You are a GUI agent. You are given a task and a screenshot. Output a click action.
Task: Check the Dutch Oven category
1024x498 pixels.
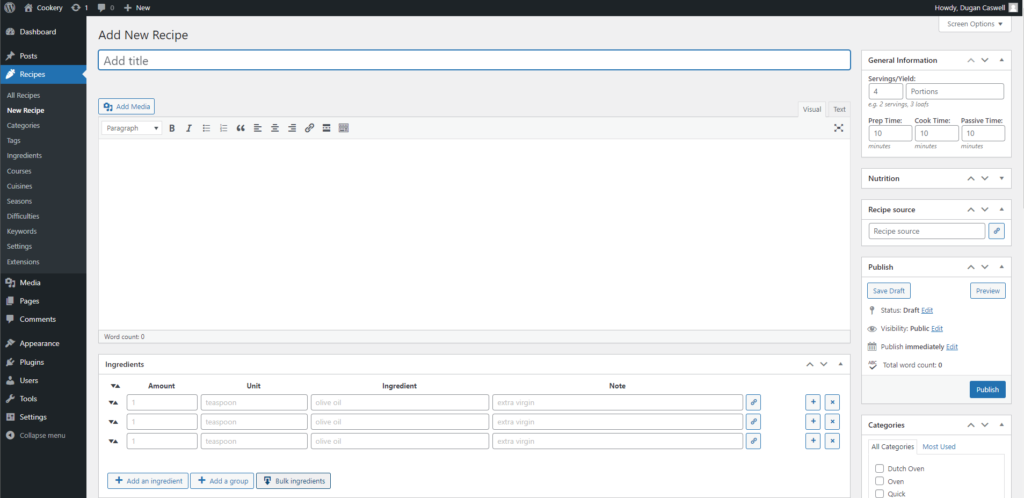coord(879,468)
